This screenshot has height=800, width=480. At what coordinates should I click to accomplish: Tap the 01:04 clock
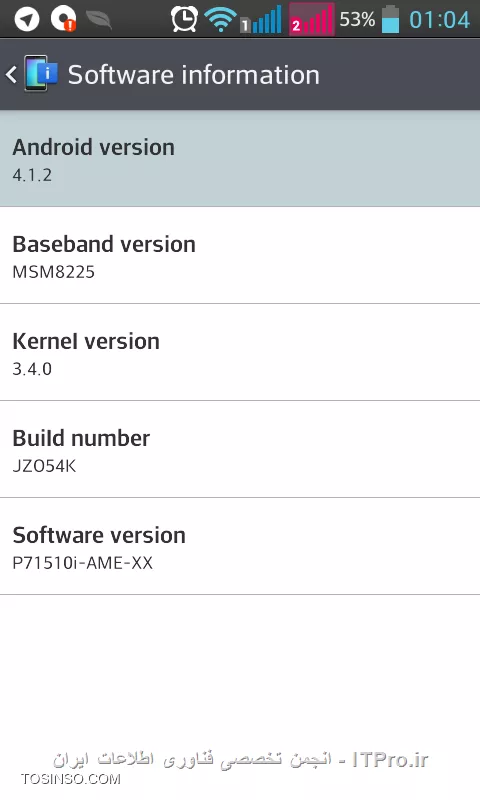coord(439,20)
